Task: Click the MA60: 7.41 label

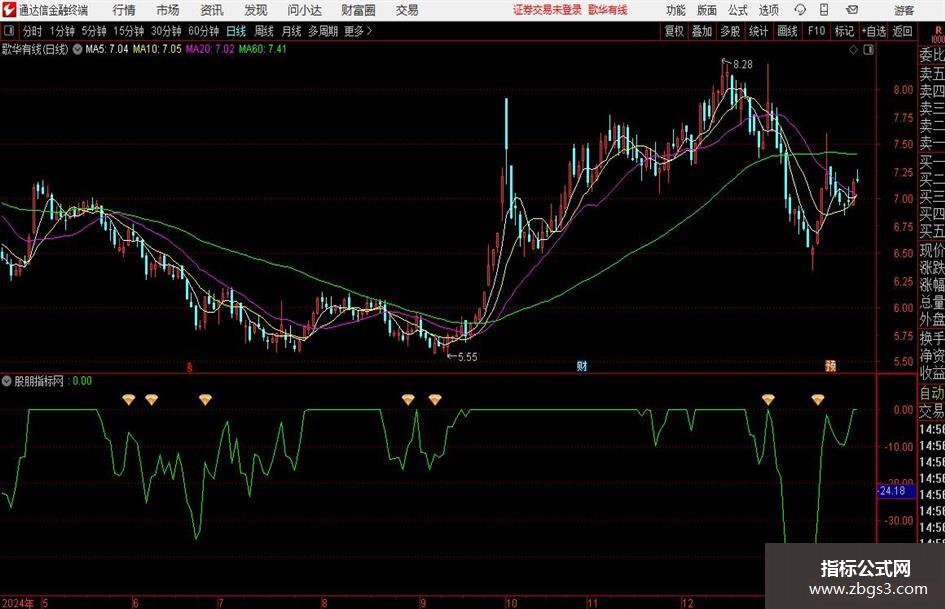Action: (x=263, y=49)
